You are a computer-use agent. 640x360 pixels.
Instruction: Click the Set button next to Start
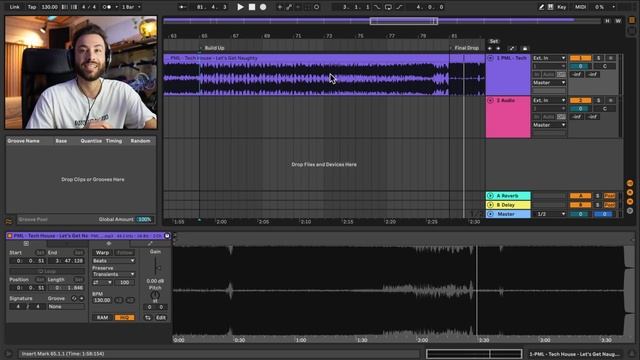[40, 253]
